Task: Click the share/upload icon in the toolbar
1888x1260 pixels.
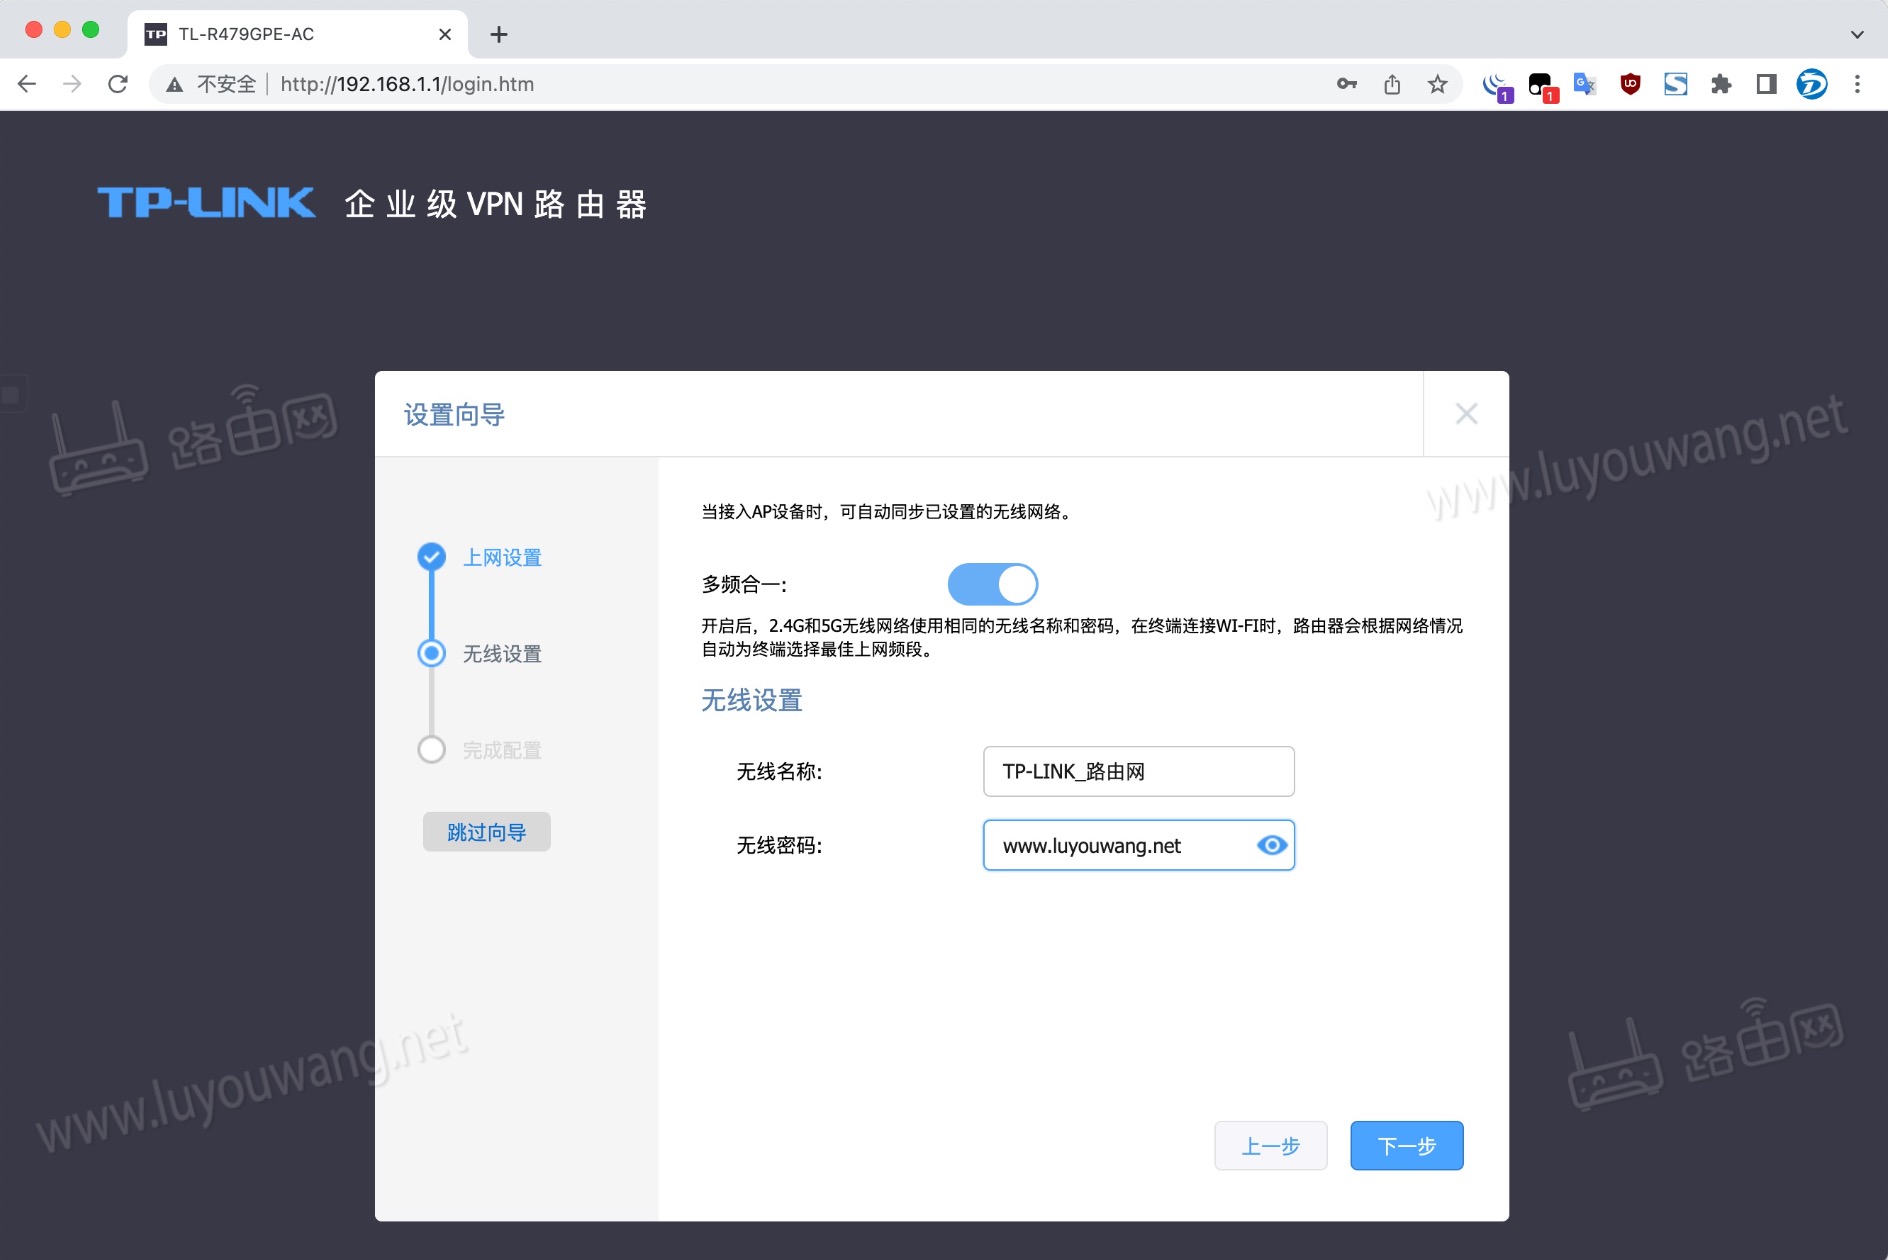Action: tap(1393, 84)
